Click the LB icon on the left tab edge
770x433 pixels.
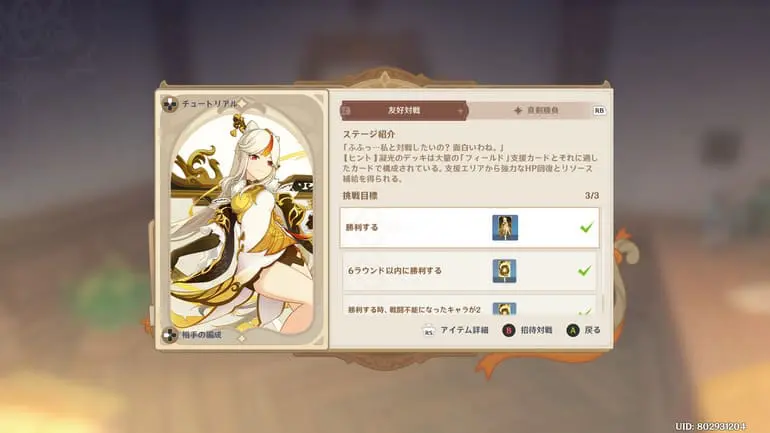coord(346,111)
